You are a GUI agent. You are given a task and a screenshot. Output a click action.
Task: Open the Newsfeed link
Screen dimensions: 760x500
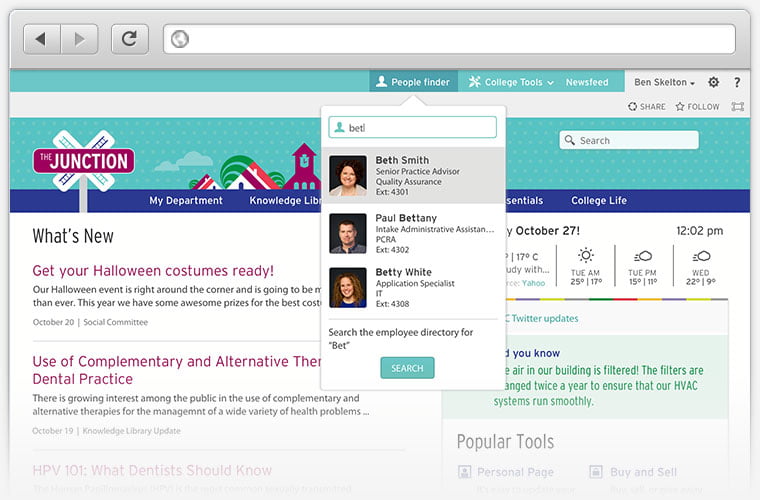(587, 82)
